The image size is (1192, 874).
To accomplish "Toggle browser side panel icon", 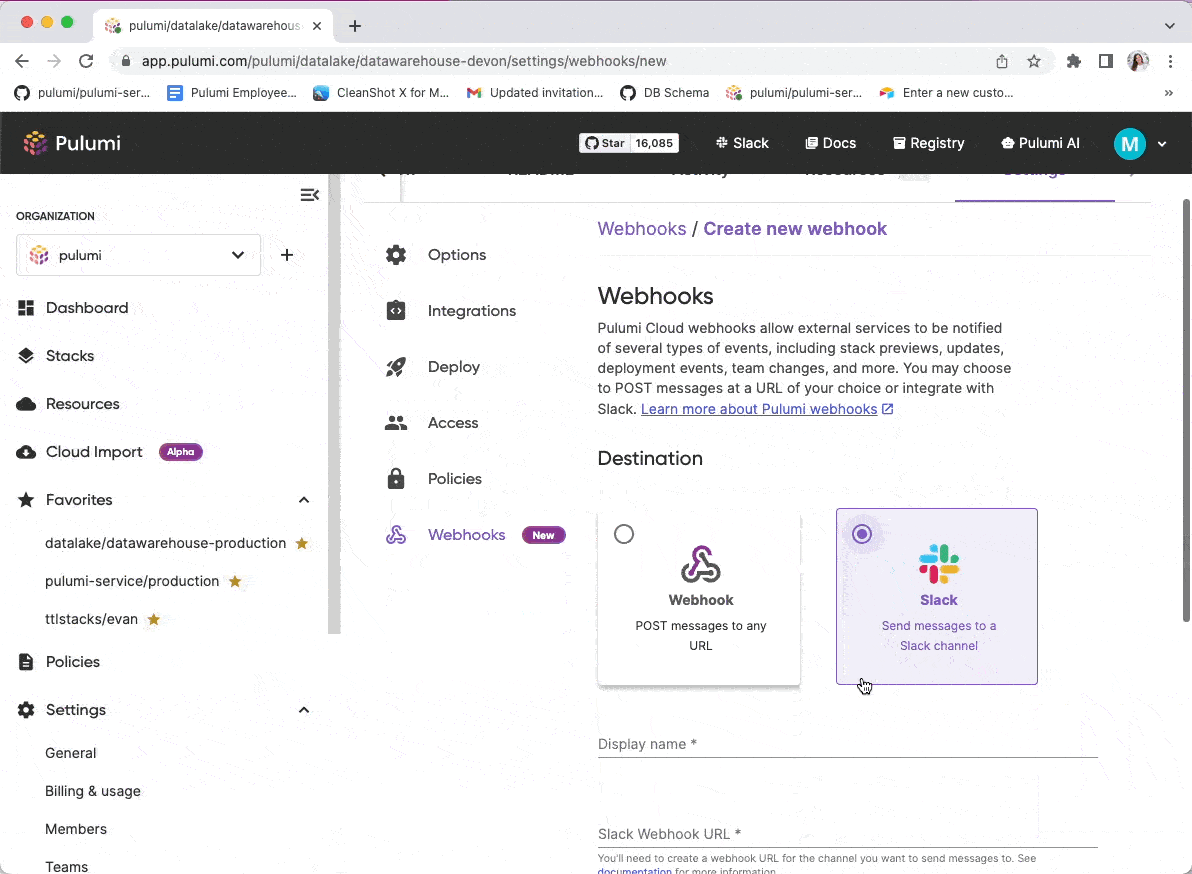I will pos(1106,62).
